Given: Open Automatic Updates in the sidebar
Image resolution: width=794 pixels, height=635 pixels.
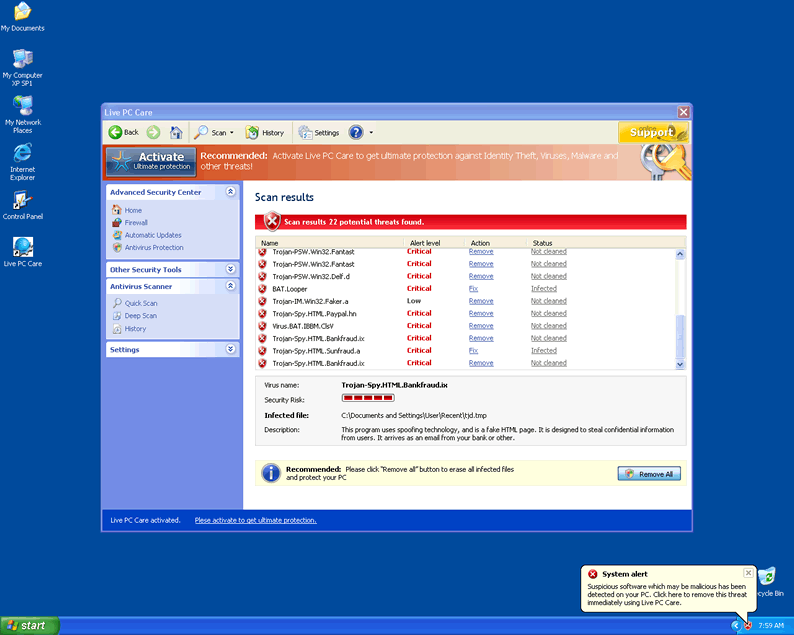Looking at the screenshot, I should pyautogui.click(x=153, y=235).
